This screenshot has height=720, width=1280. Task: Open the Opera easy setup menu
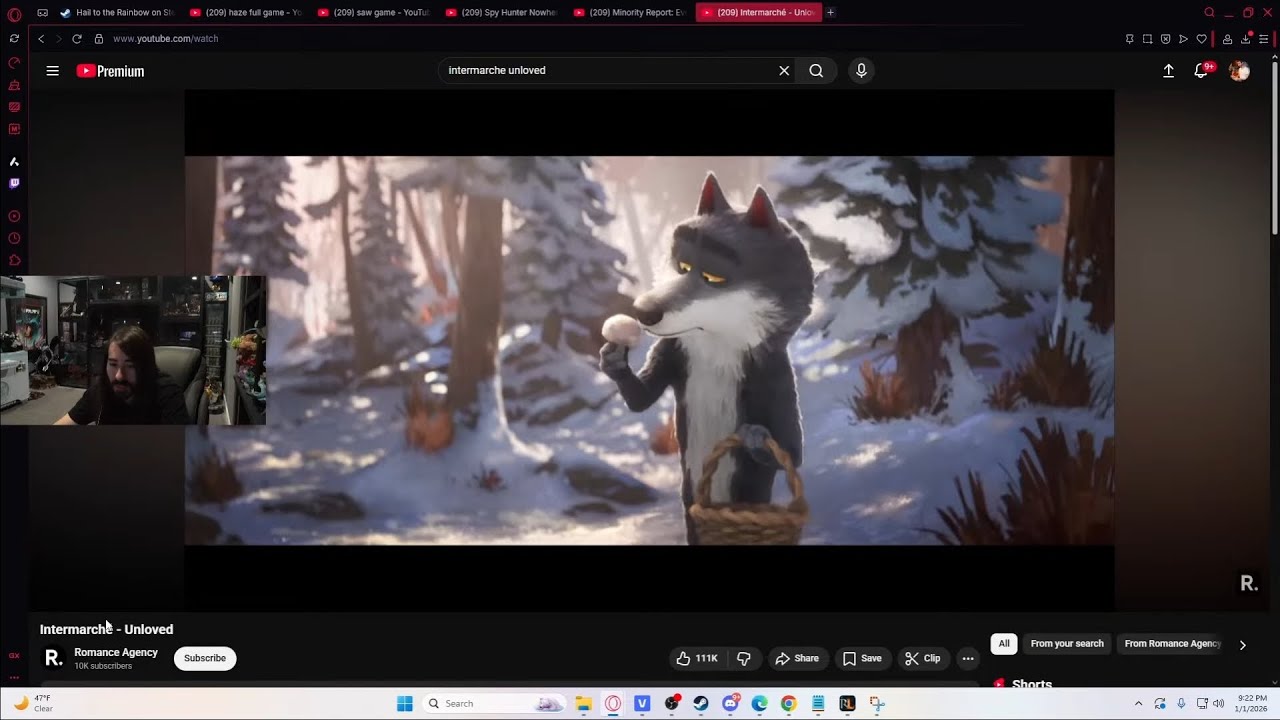point(1263,39)
